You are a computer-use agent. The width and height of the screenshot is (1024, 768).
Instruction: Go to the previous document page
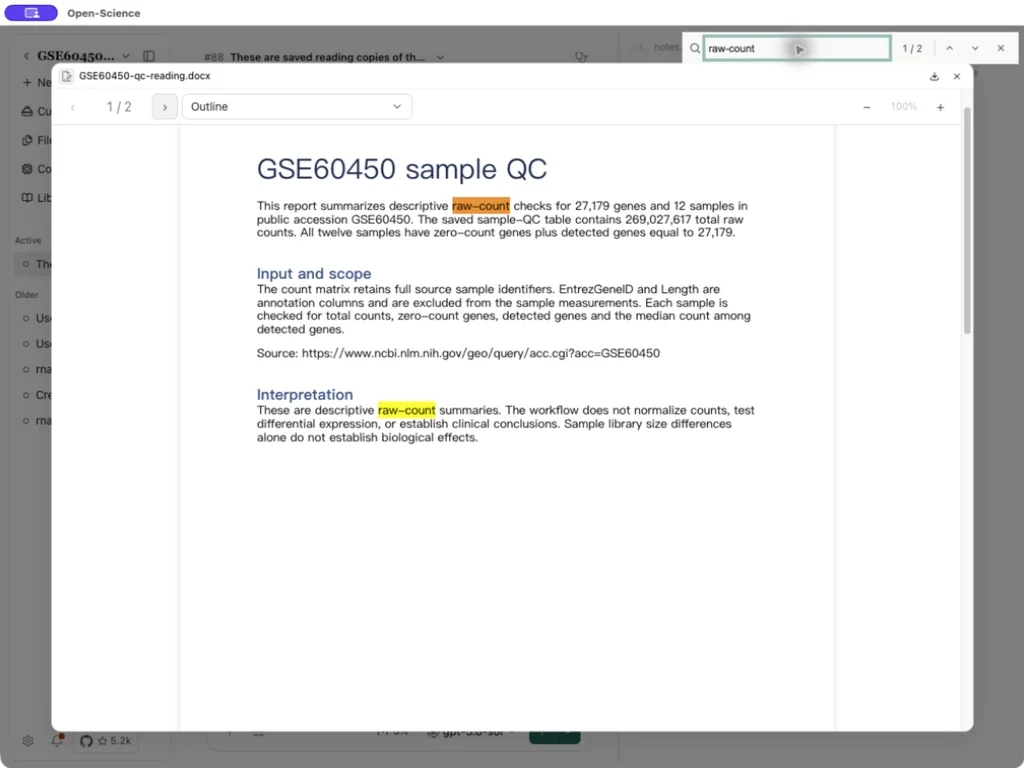[72, 107]
